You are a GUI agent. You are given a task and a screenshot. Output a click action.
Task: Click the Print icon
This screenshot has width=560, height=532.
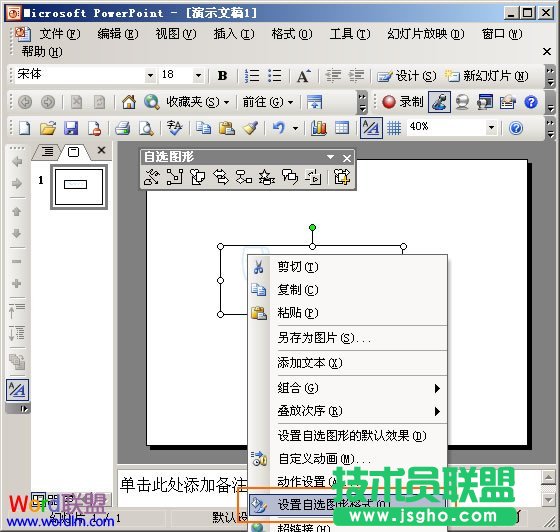(x=122, y=128)
